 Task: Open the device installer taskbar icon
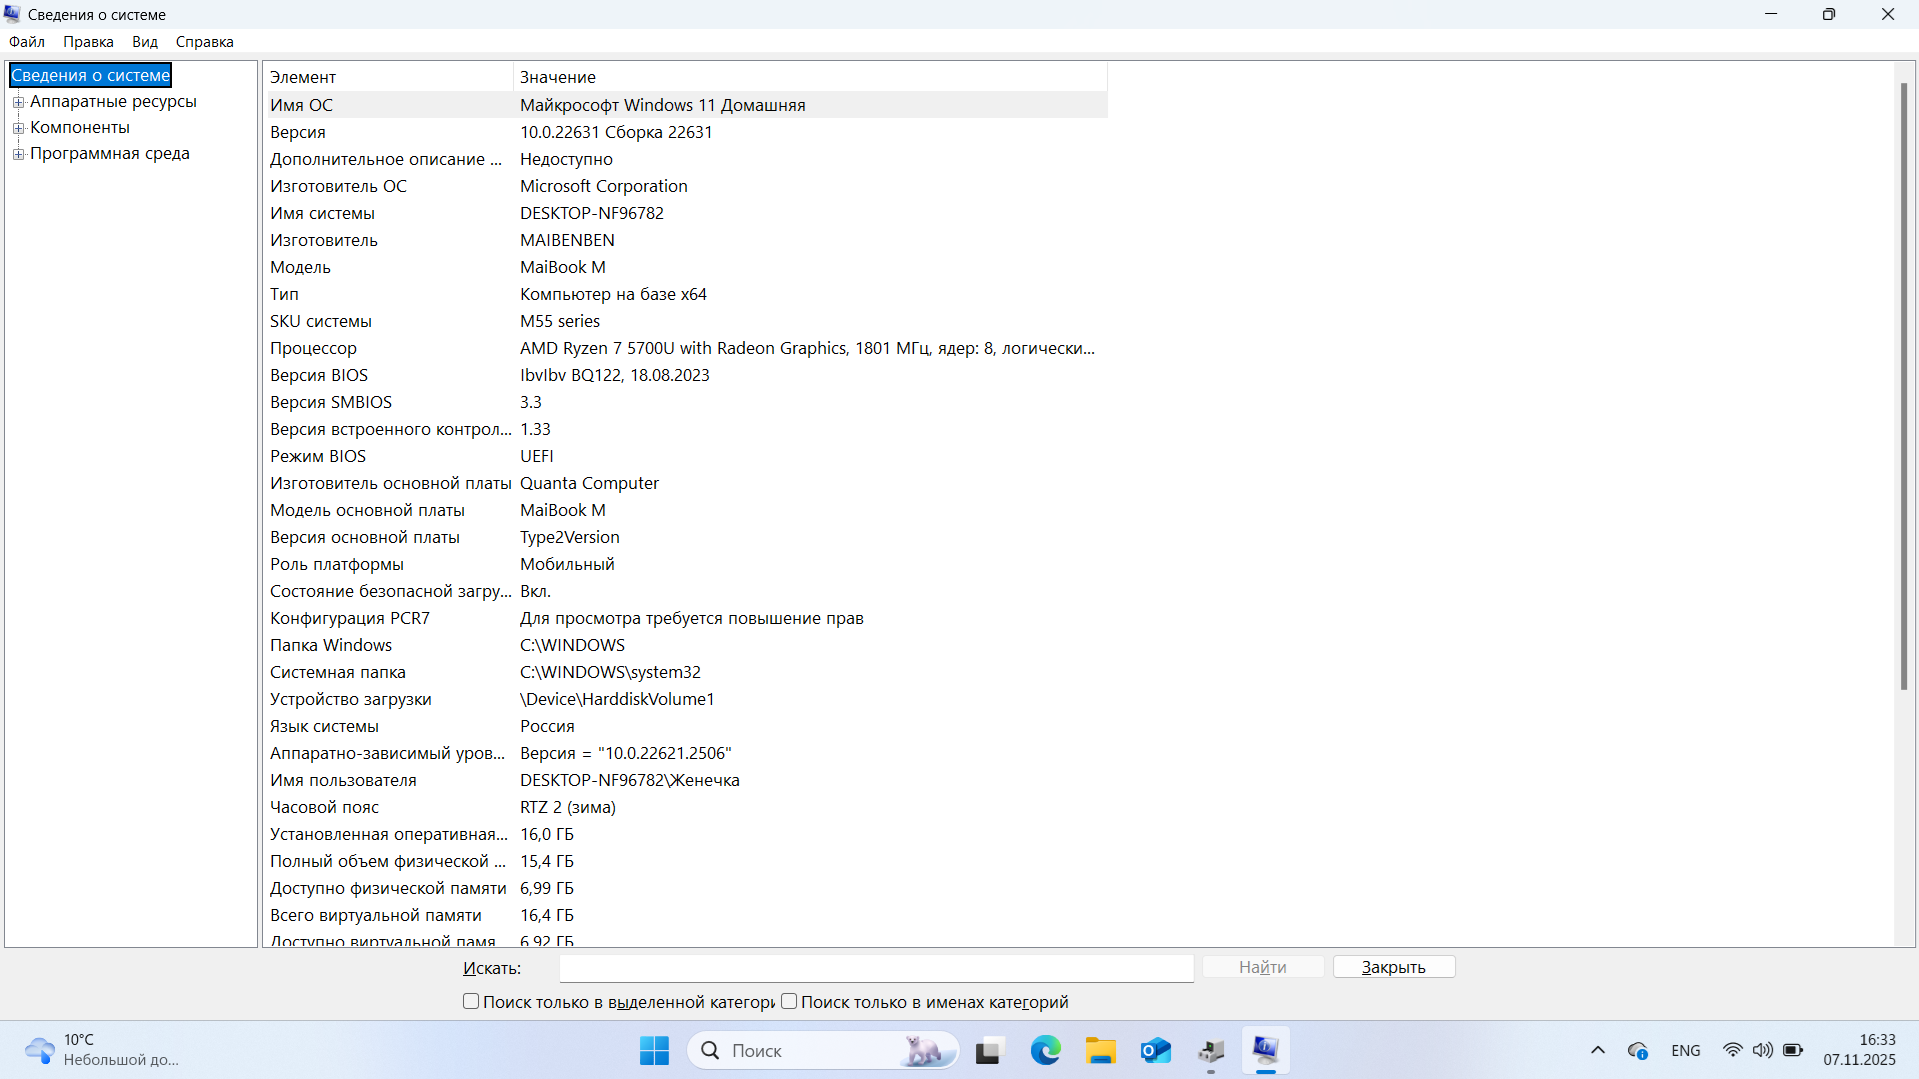pos(1210,1050)
